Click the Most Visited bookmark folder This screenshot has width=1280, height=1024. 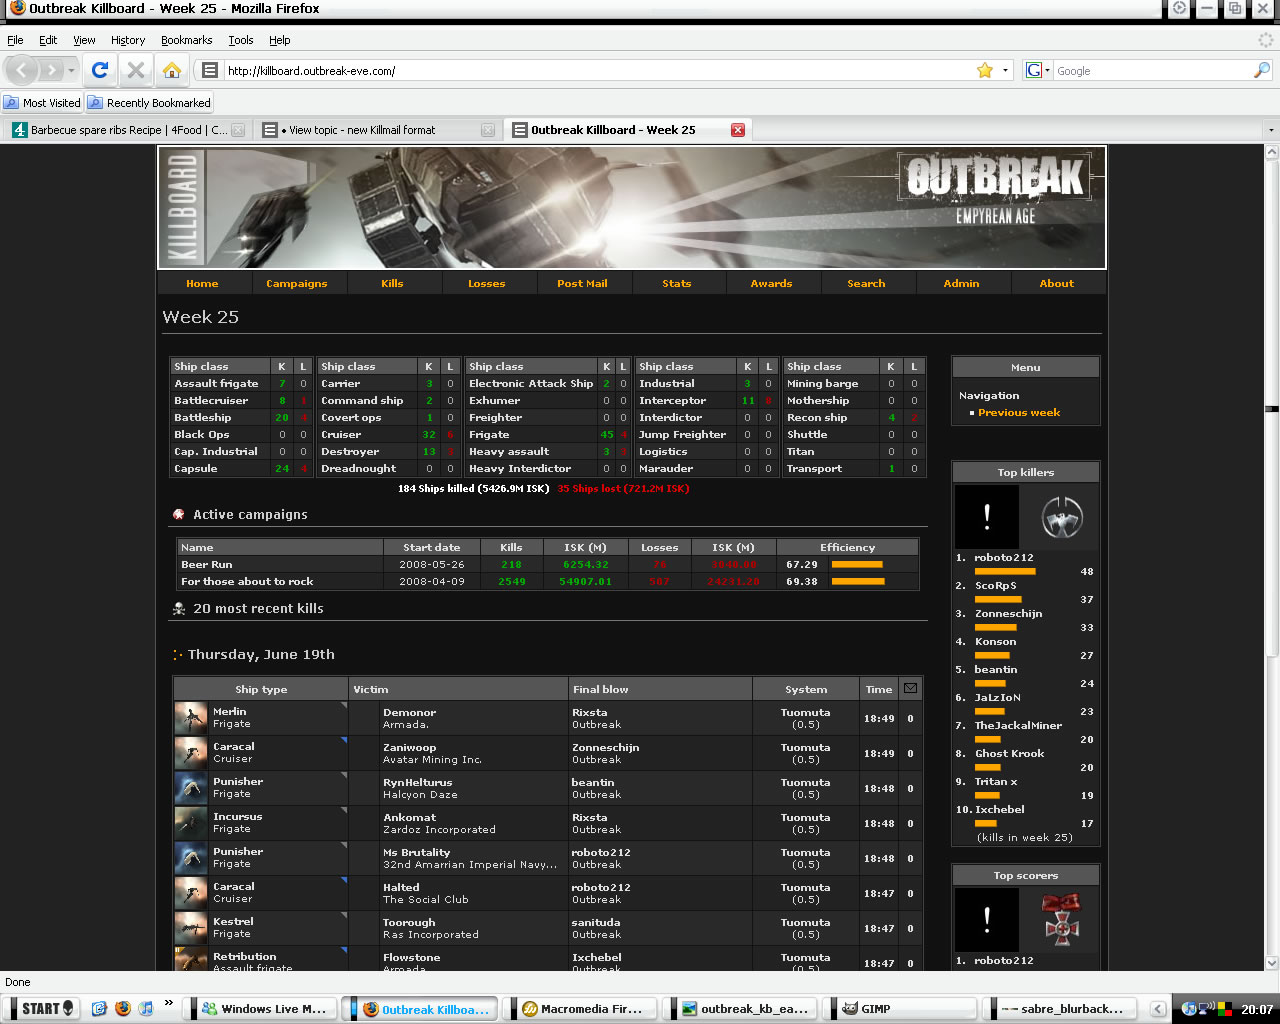42,103
